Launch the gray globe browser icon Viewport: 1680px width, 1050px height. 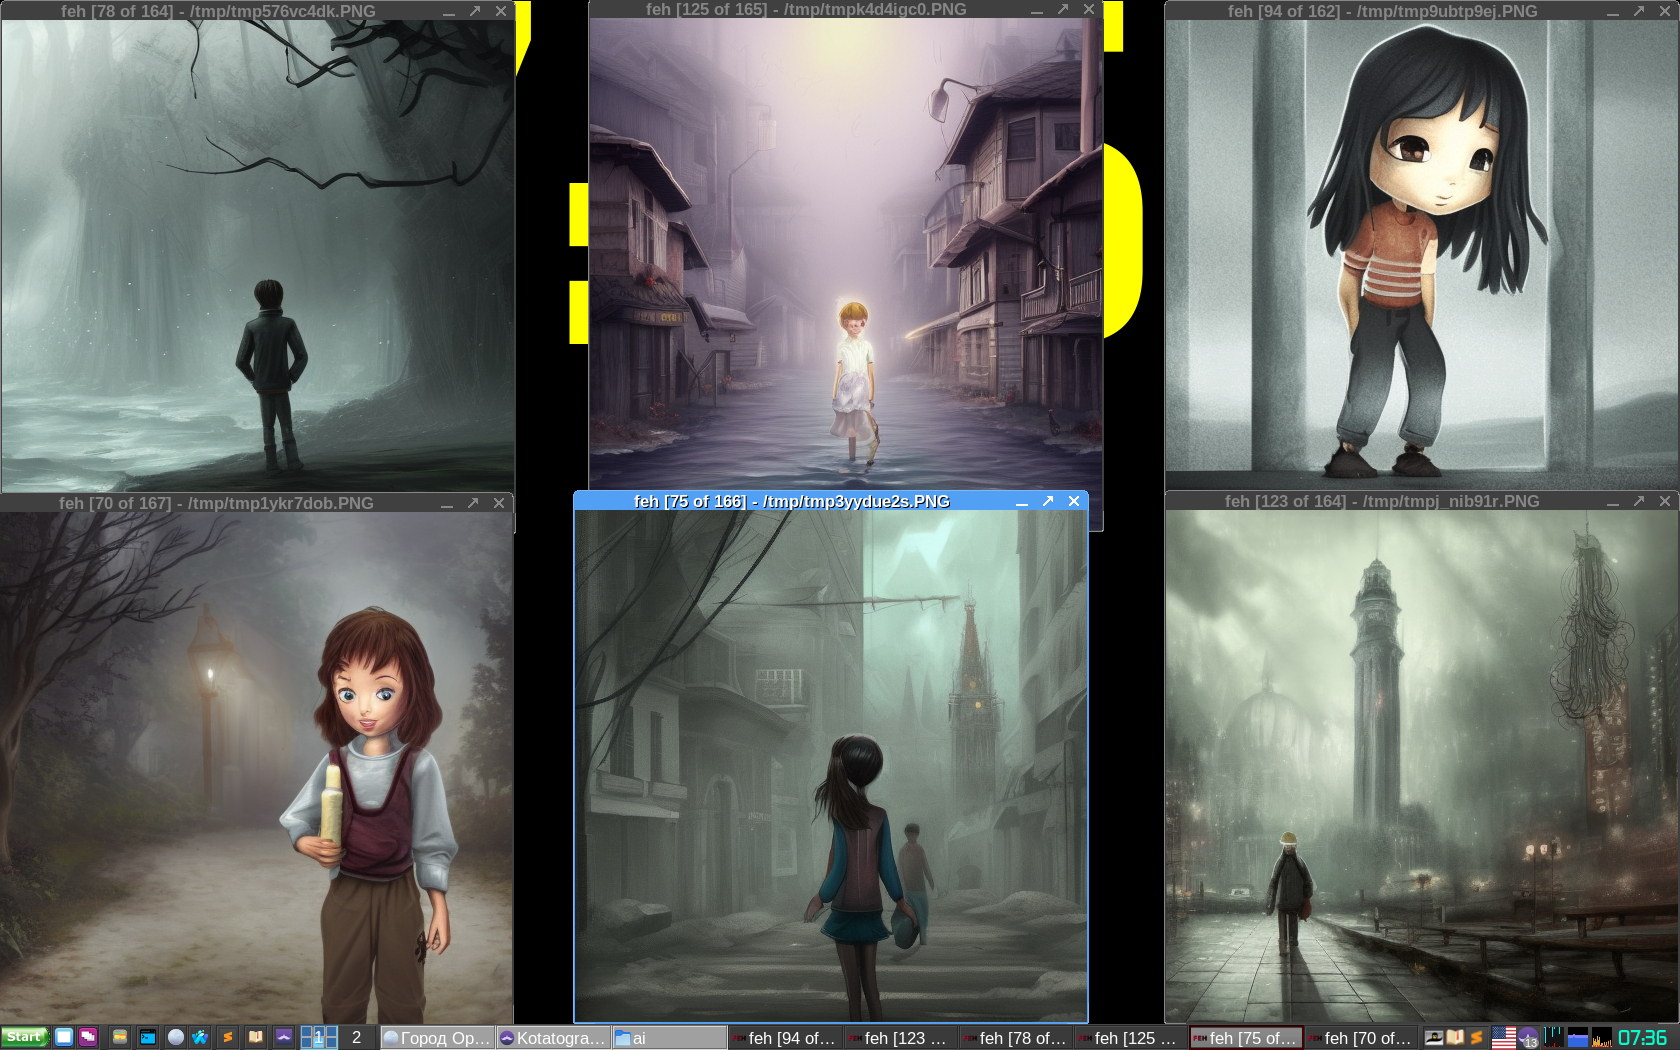point(176,1038)
